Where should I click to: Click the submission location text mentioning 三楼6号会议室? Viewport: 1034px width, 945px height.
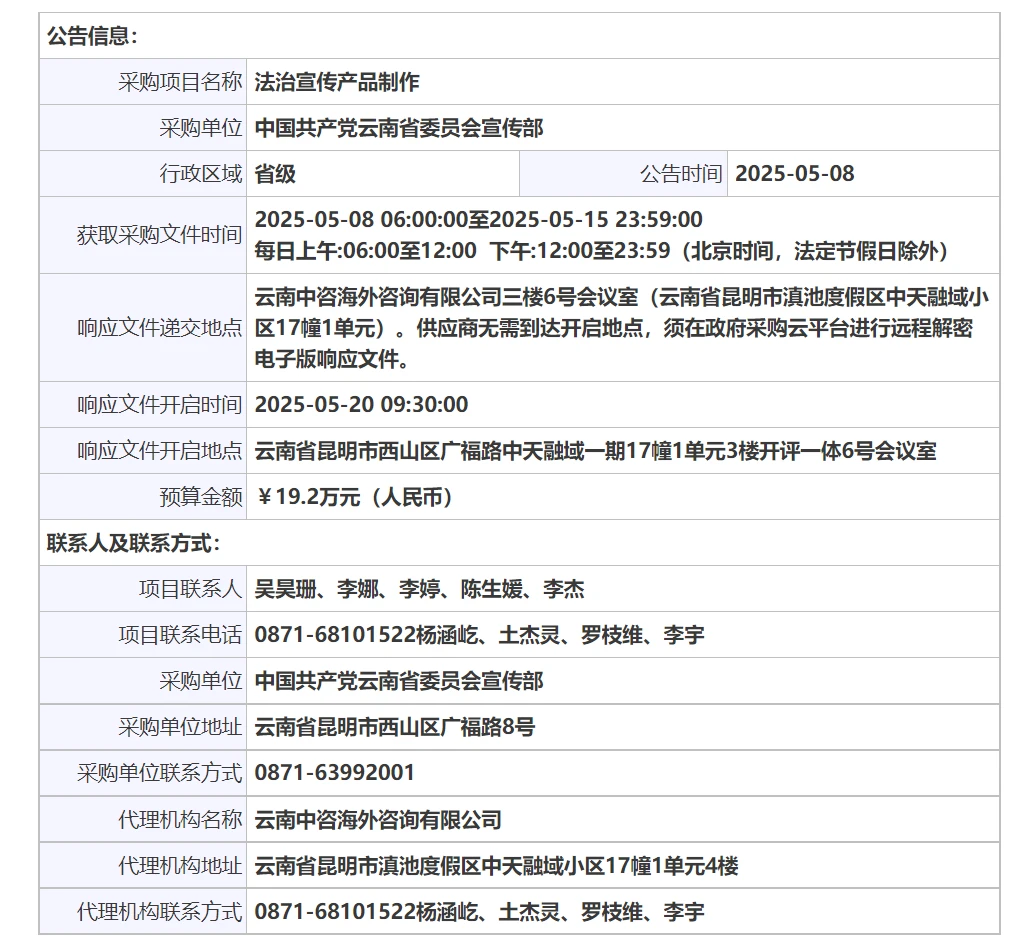(622, 328)
